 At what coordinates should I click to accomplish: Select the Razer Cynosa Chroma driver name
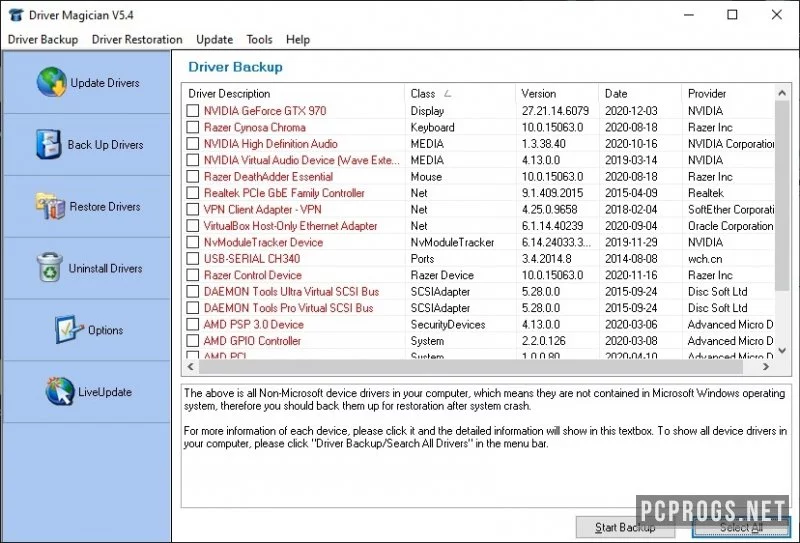pyautogui.click(x=255, y=127)
